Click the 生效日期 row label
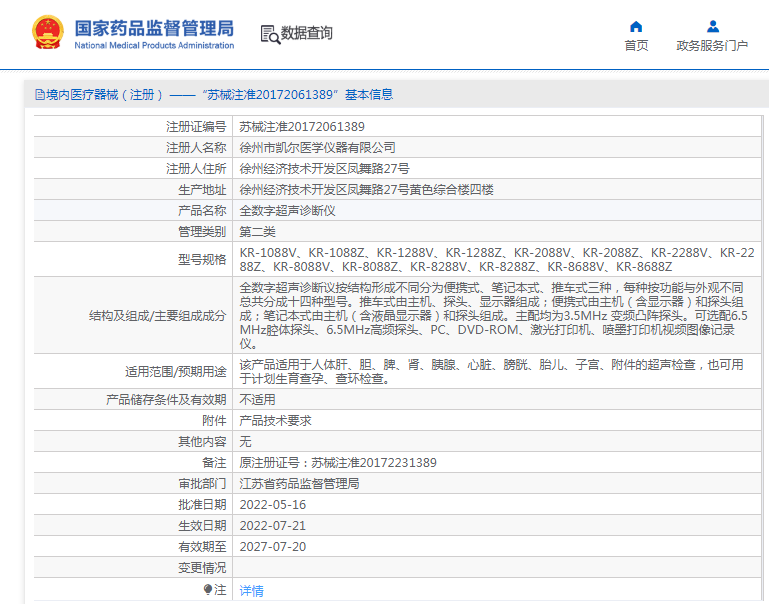 point(202,526)
